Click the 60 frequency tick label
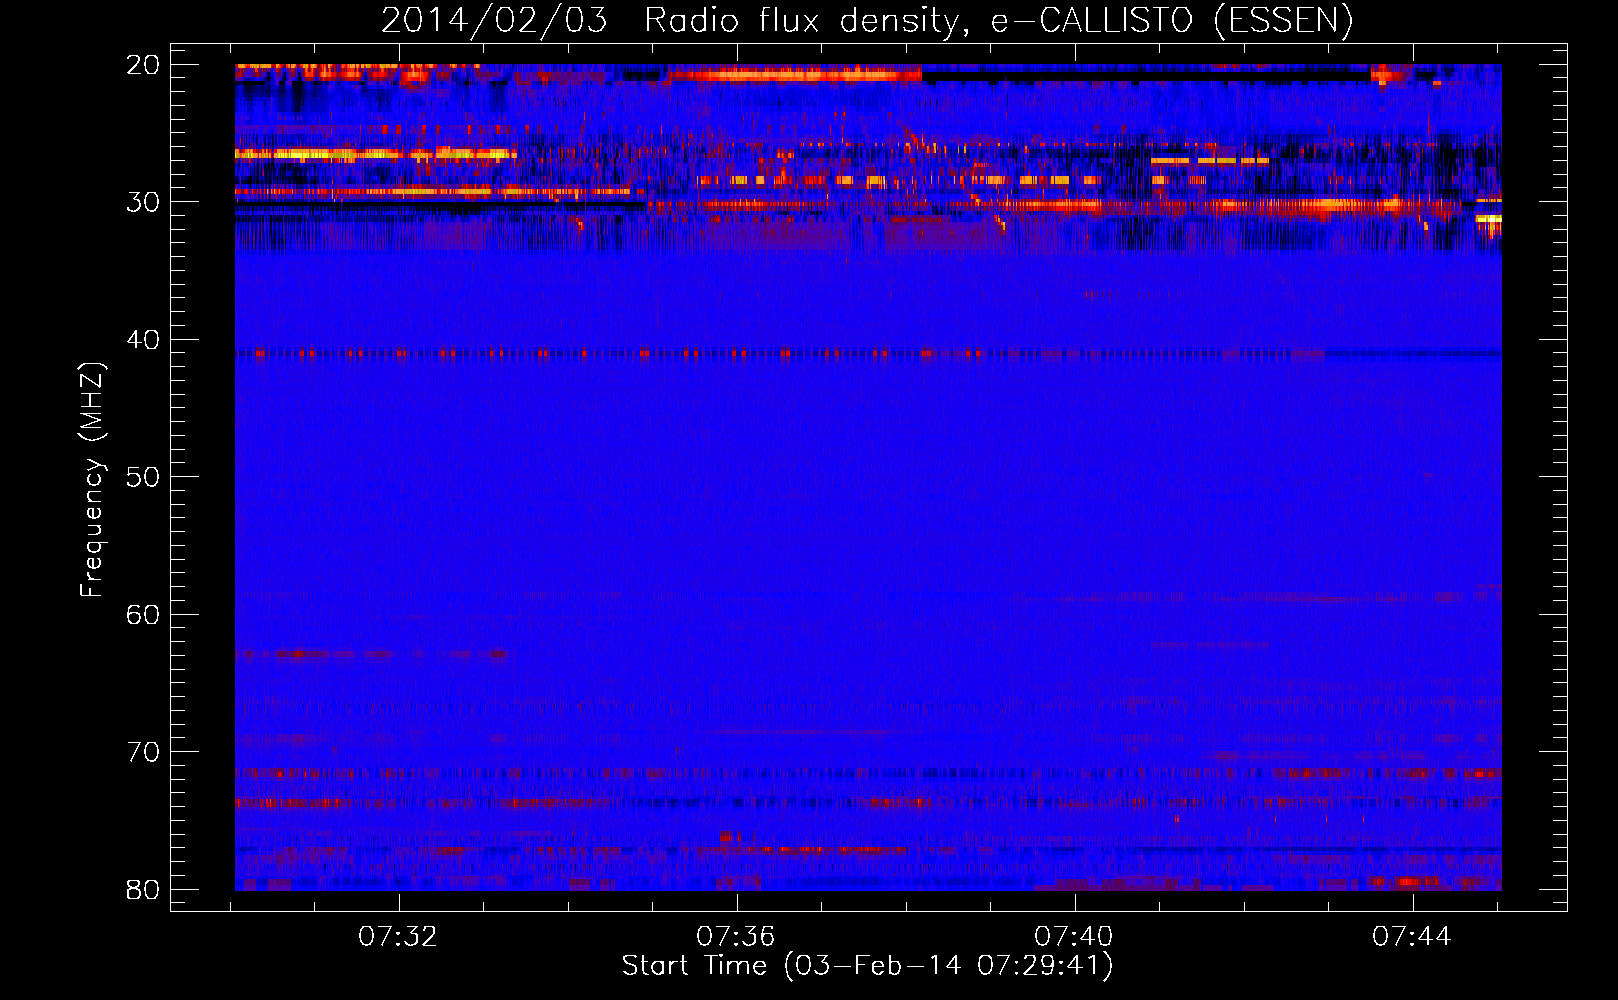 pyautogui.click(x=143, y=614)
